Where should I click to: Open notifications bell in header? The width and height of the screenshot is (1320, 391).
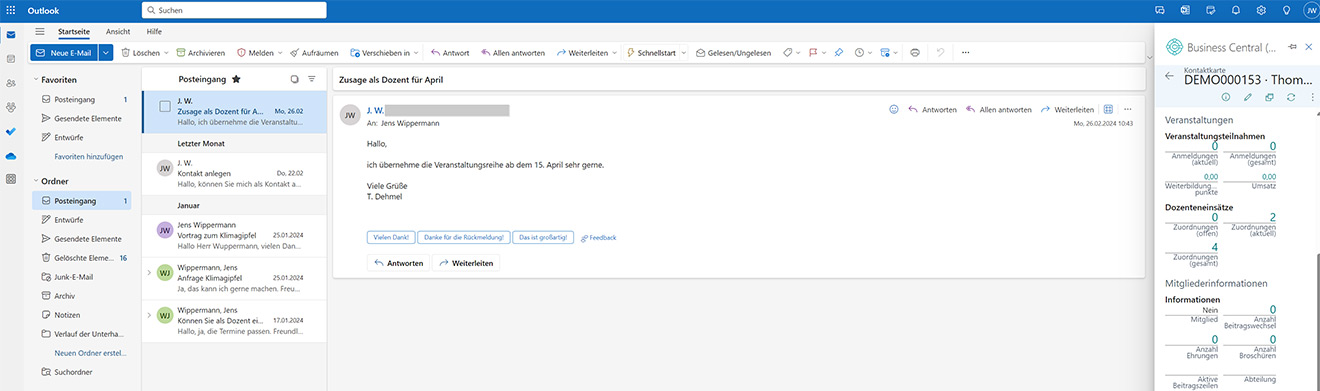coord(1236,10)
